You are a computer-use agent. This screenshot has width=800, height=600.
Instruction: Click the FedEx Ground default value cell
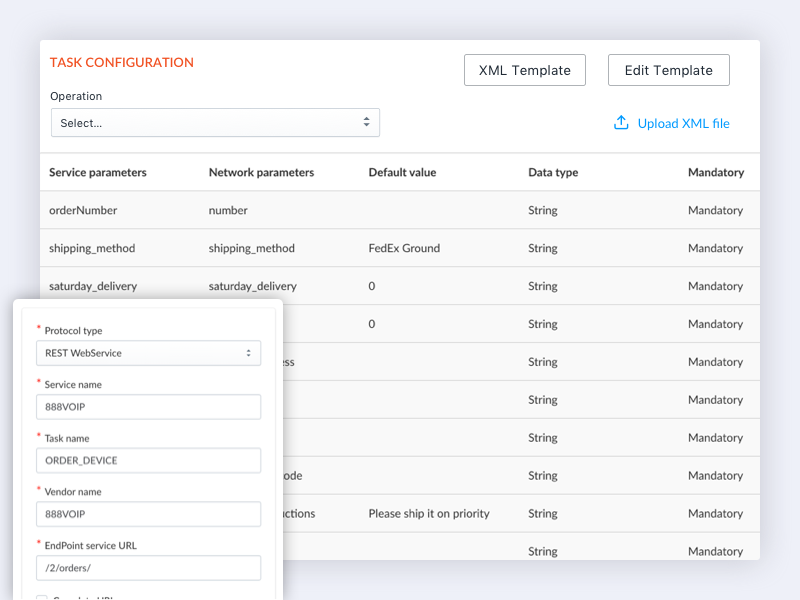404,249
